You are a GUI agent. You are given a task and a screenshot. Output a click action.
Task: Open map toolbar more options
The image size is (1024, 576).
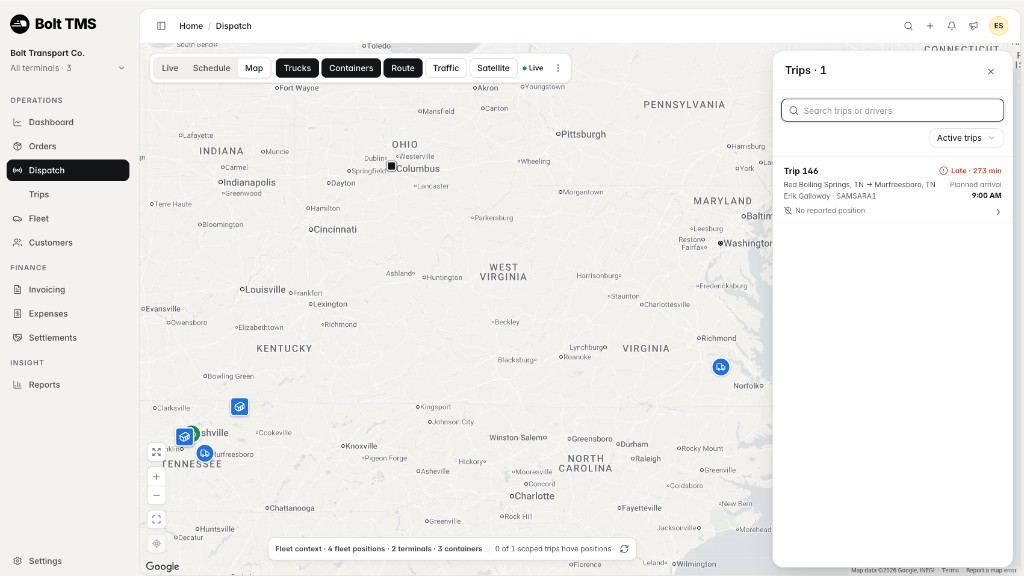coord(558,68)
